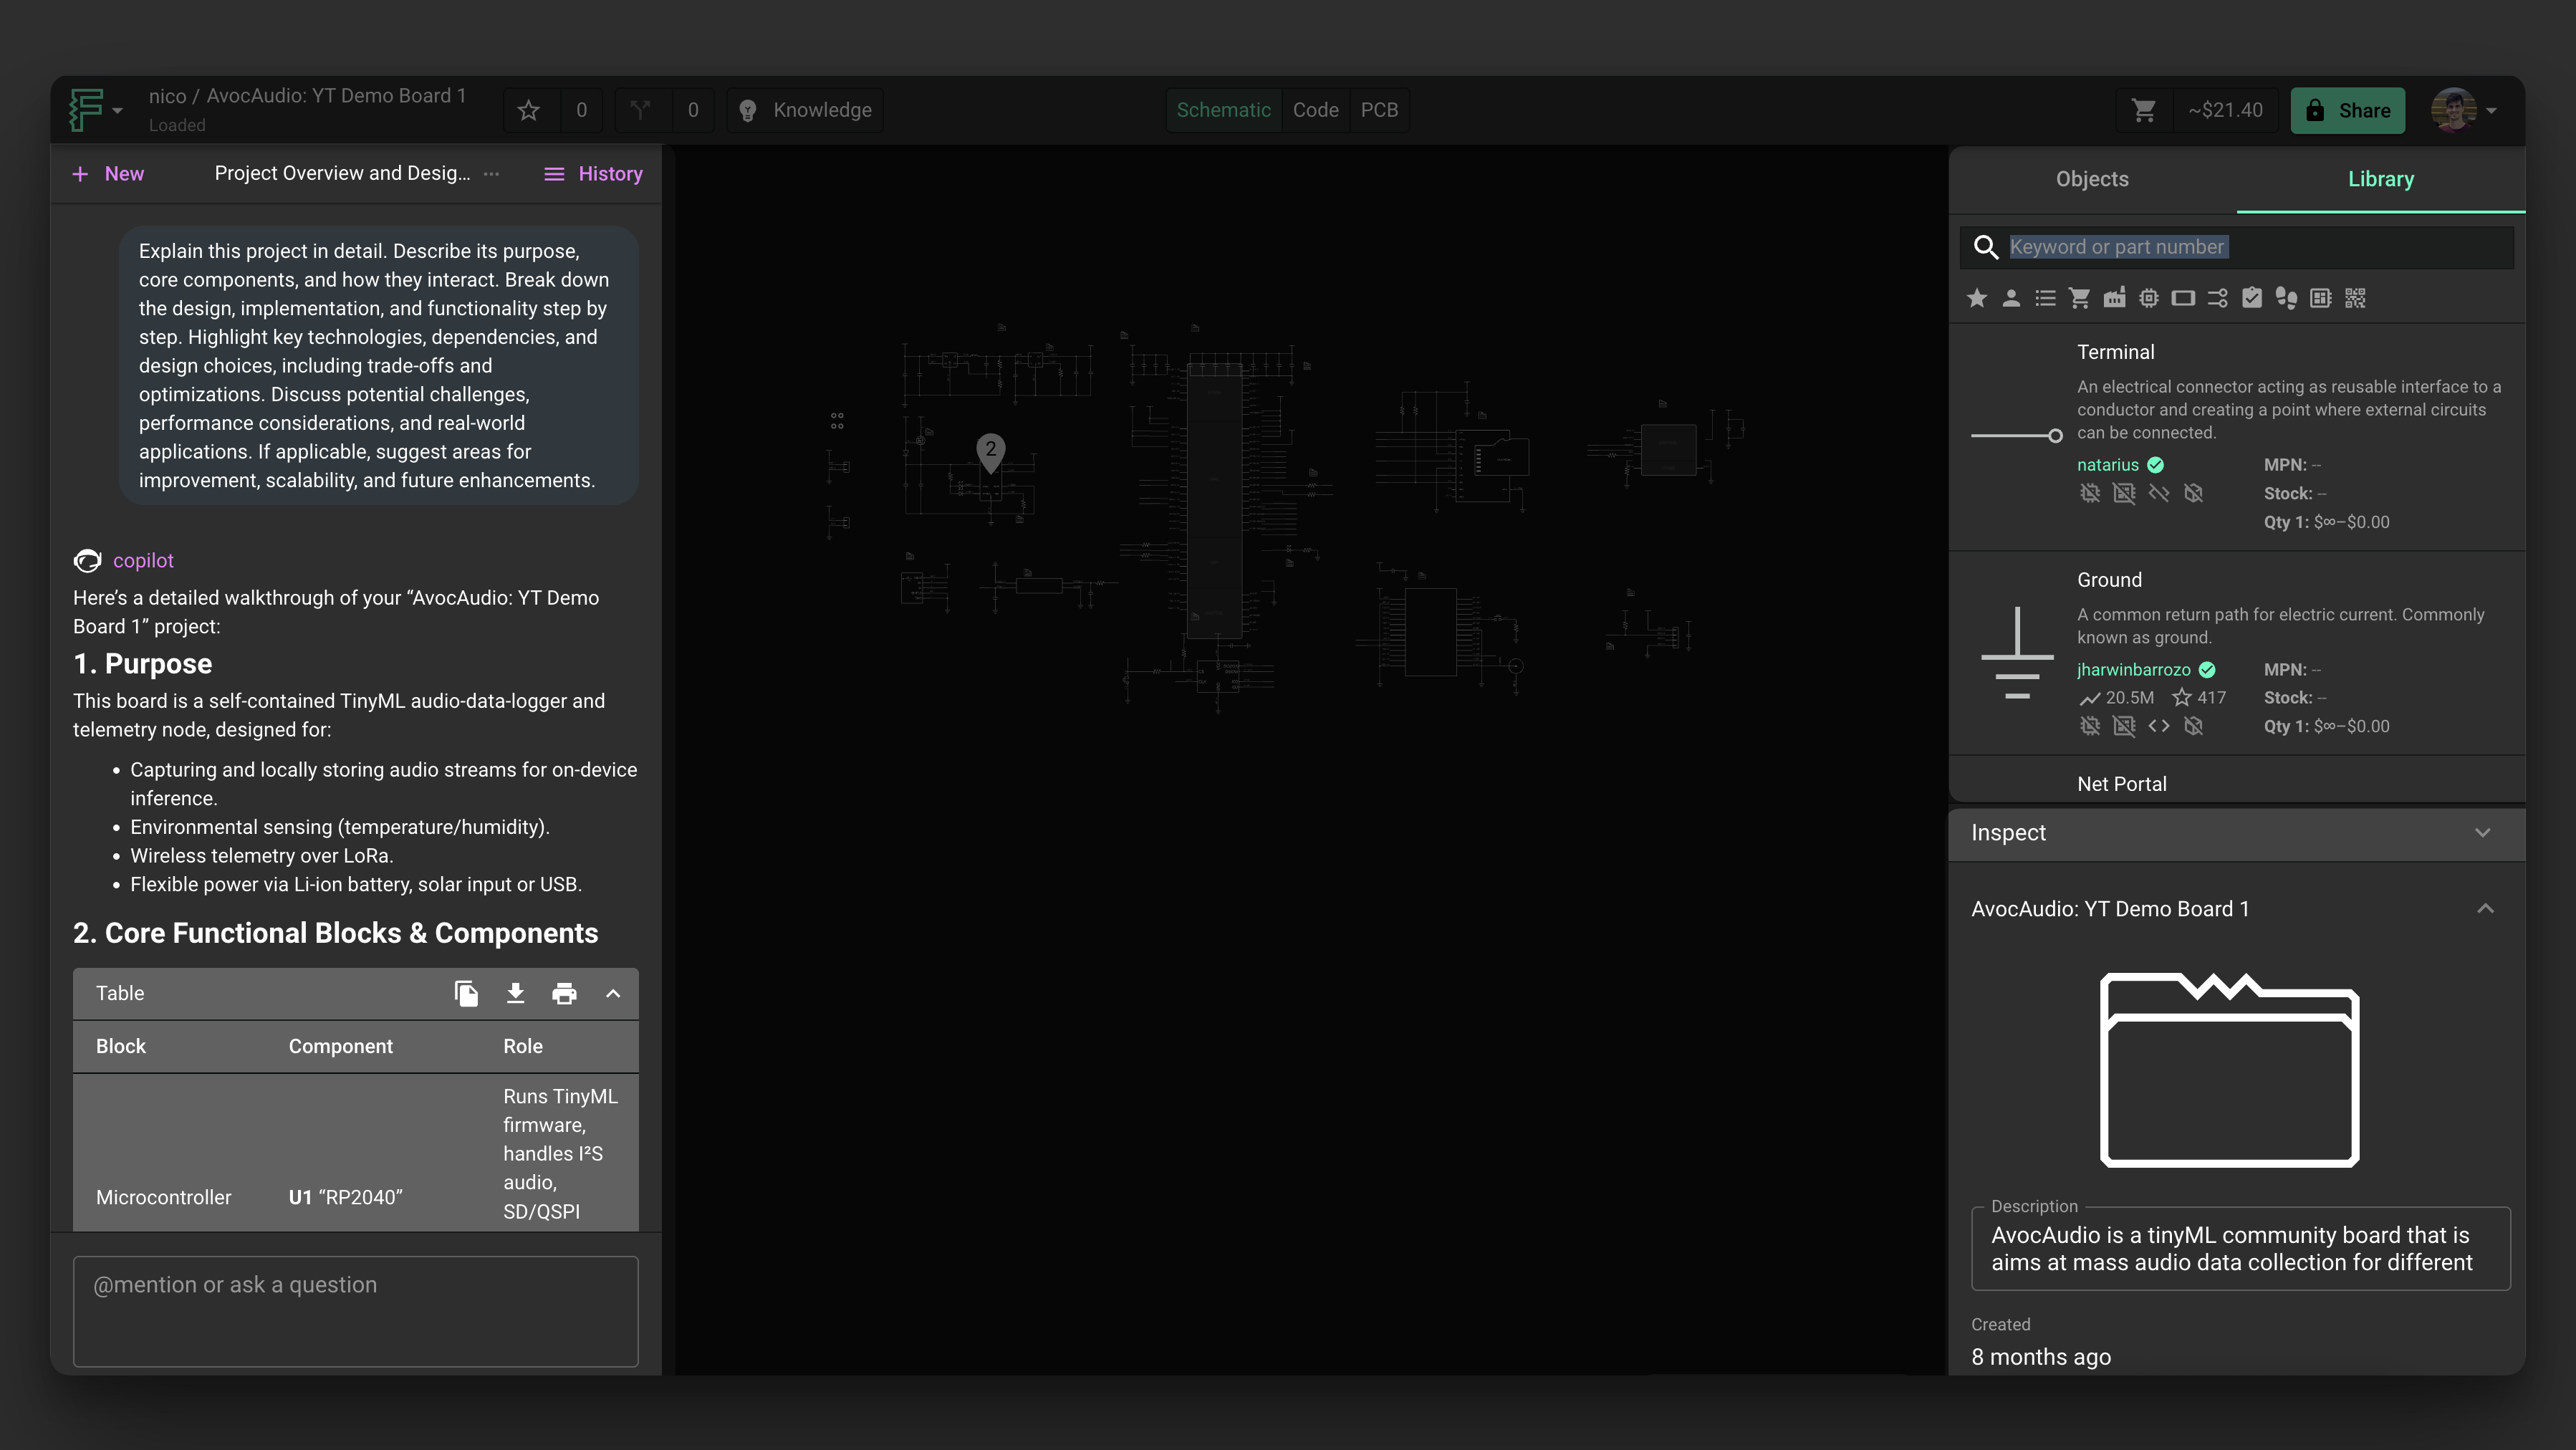Click the no-3D-model cube icon on Terminal

pos(2193,493)
